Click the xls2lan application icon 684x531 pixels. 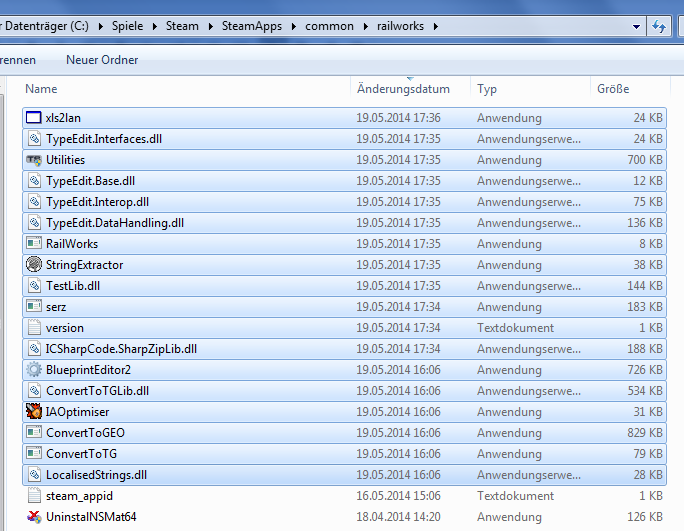coord(34,118)
